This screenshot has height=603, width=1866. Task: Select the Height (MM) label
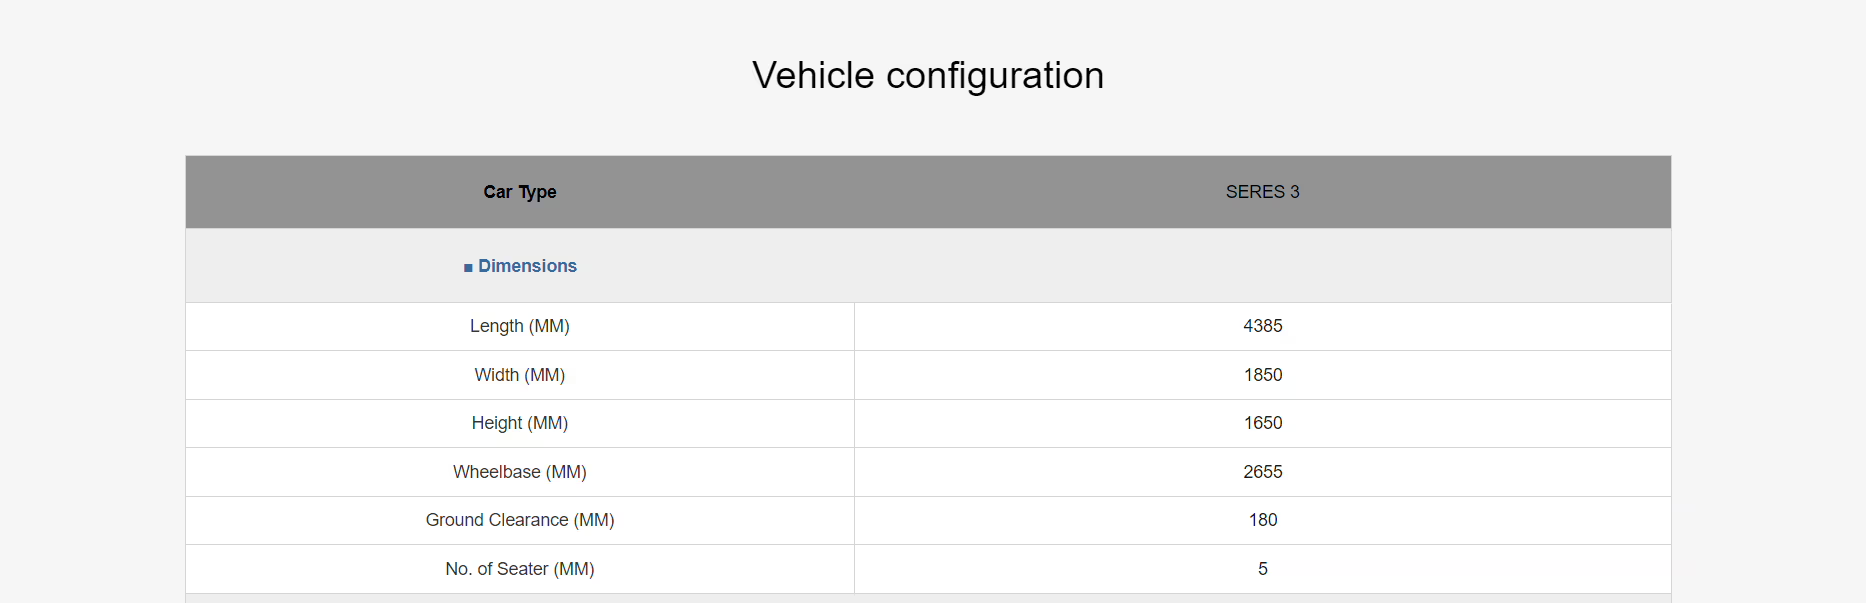(x=519, y=423)
